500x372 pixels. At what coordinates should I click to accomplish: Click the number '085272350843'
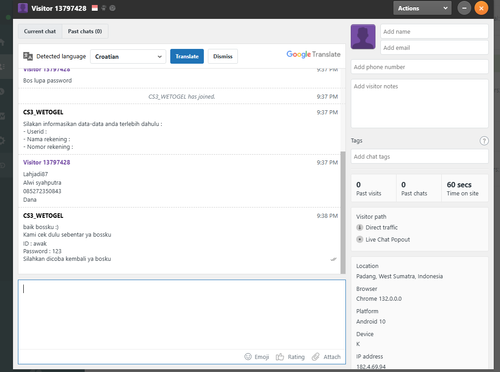[x=42, y=191]
